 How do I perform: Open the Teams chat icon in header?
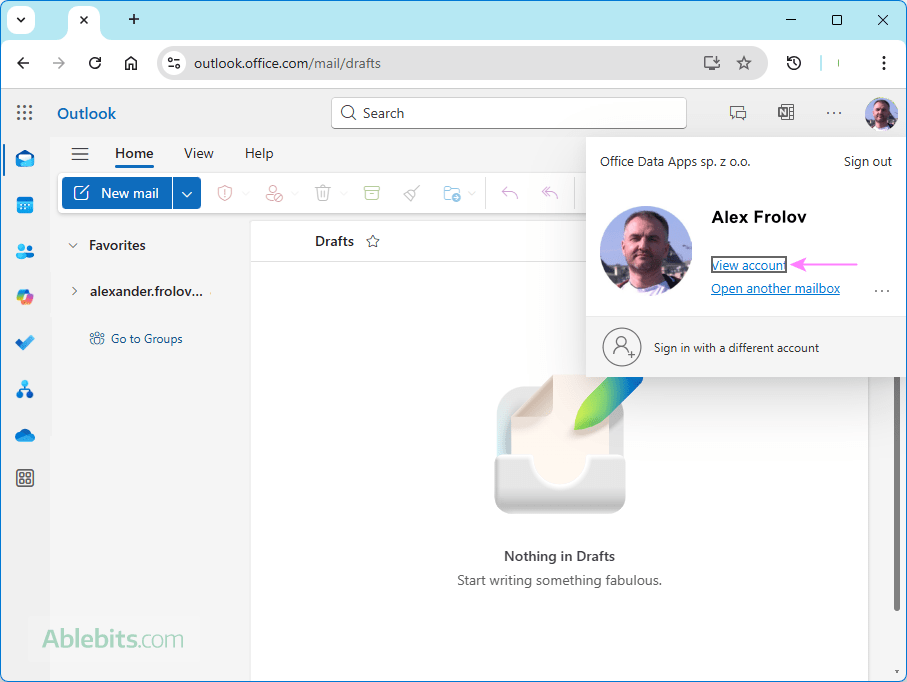pyautogui.click(x=738, y=112)
